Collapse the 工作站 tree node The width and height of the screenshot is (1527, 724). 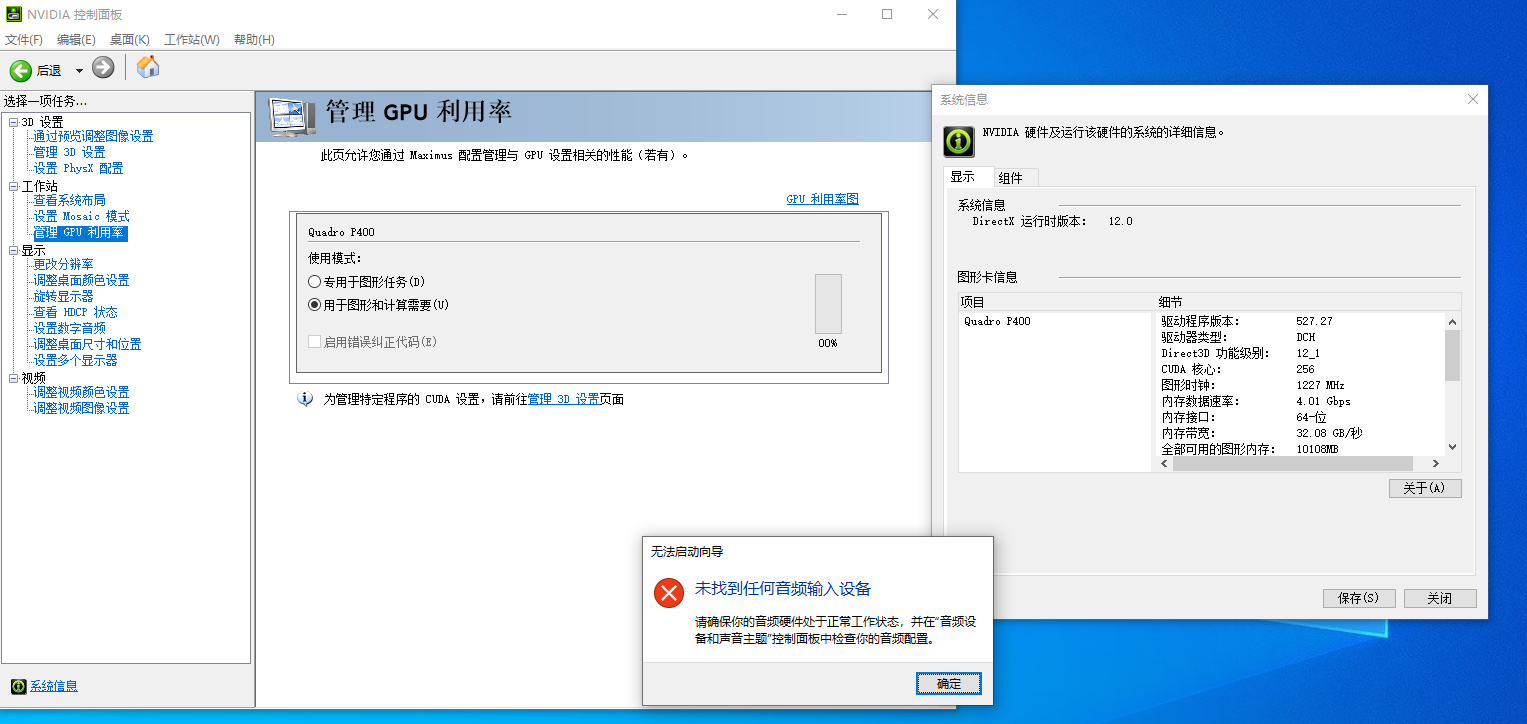coord(13,187)
